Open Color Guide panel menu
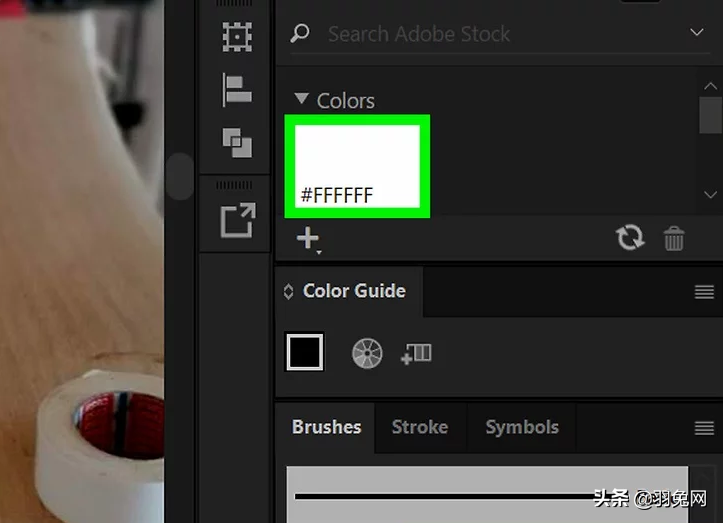Screen dimensions: 723x523 click(704, 292)
